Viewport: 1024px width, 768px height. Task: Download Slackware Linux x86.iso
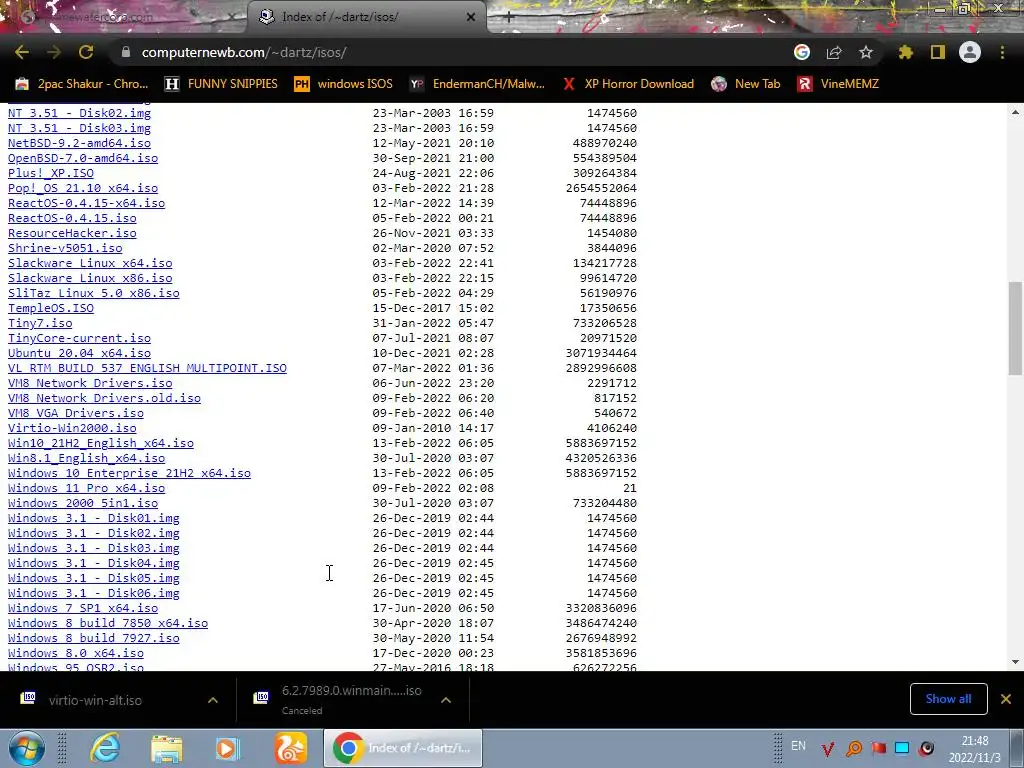90,278
